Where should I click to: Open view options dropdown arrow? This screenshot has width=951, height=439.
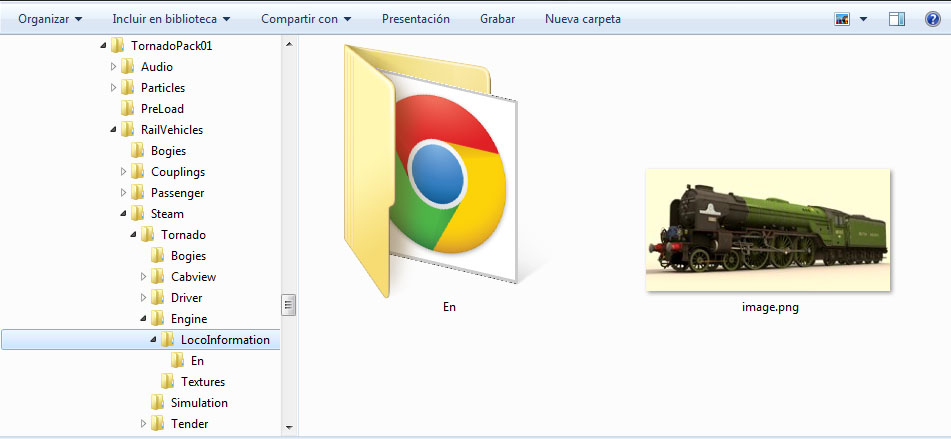863,19
